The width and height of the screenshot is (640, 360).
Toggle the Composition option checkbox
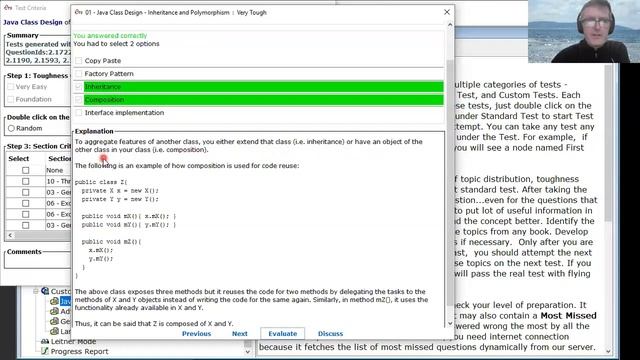point(78,100)
